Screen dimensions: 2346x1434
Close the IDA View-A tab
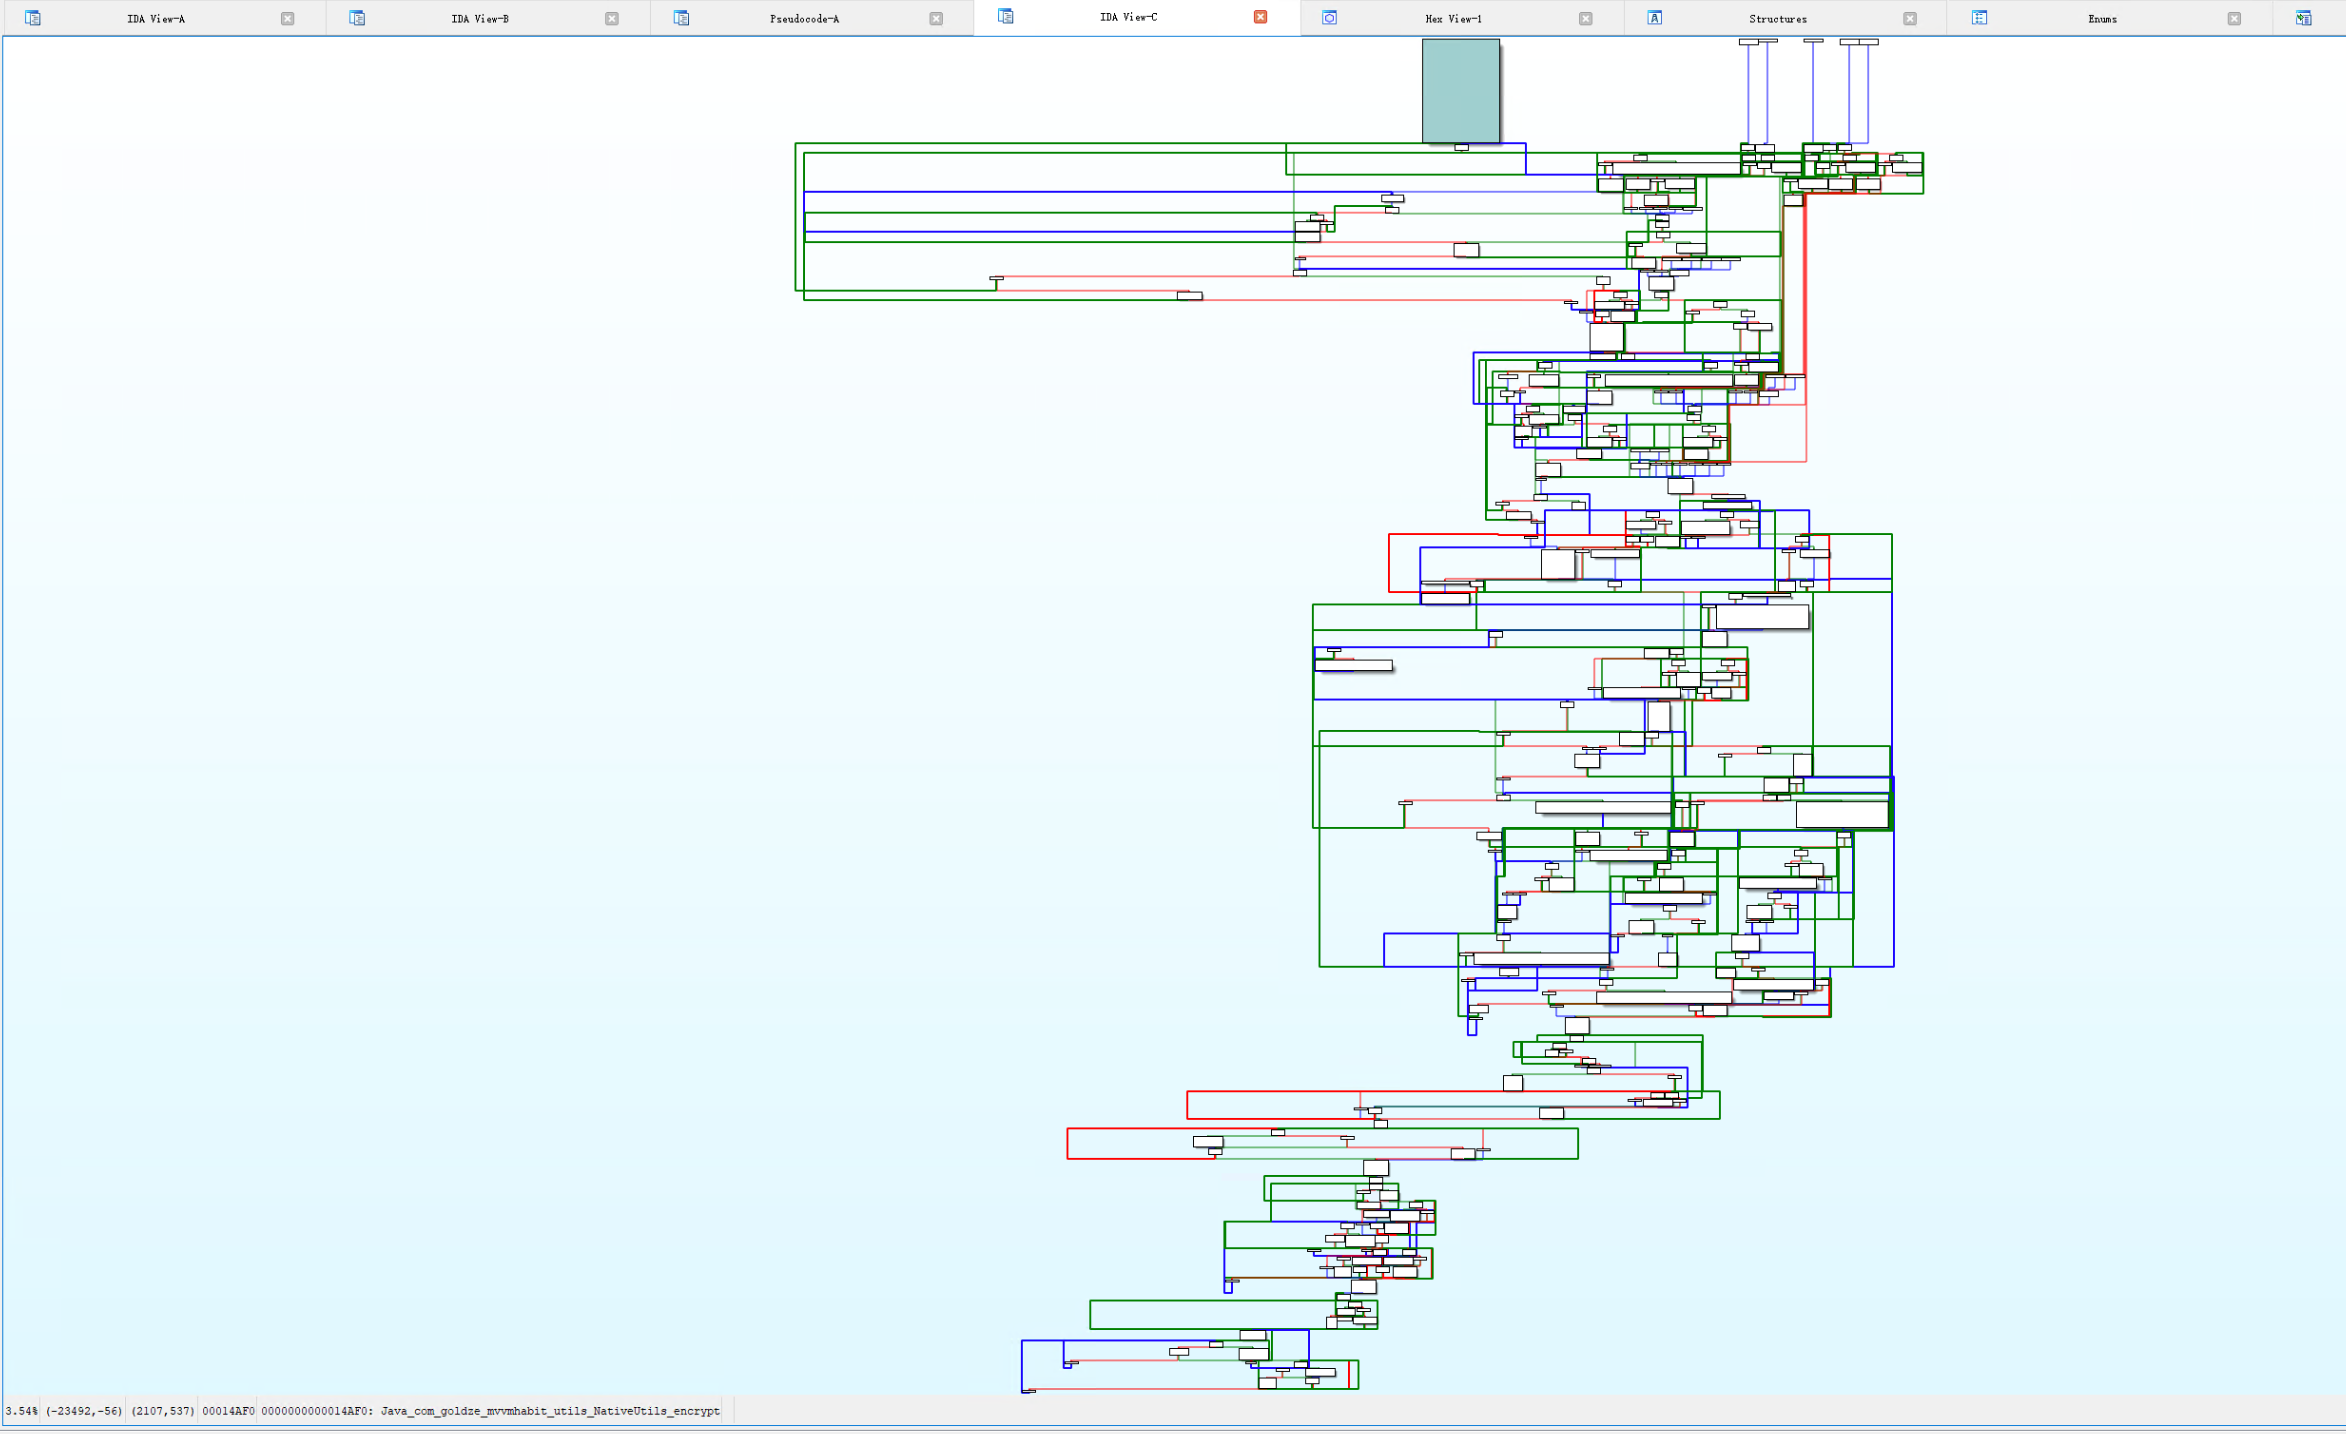[288, 19]
